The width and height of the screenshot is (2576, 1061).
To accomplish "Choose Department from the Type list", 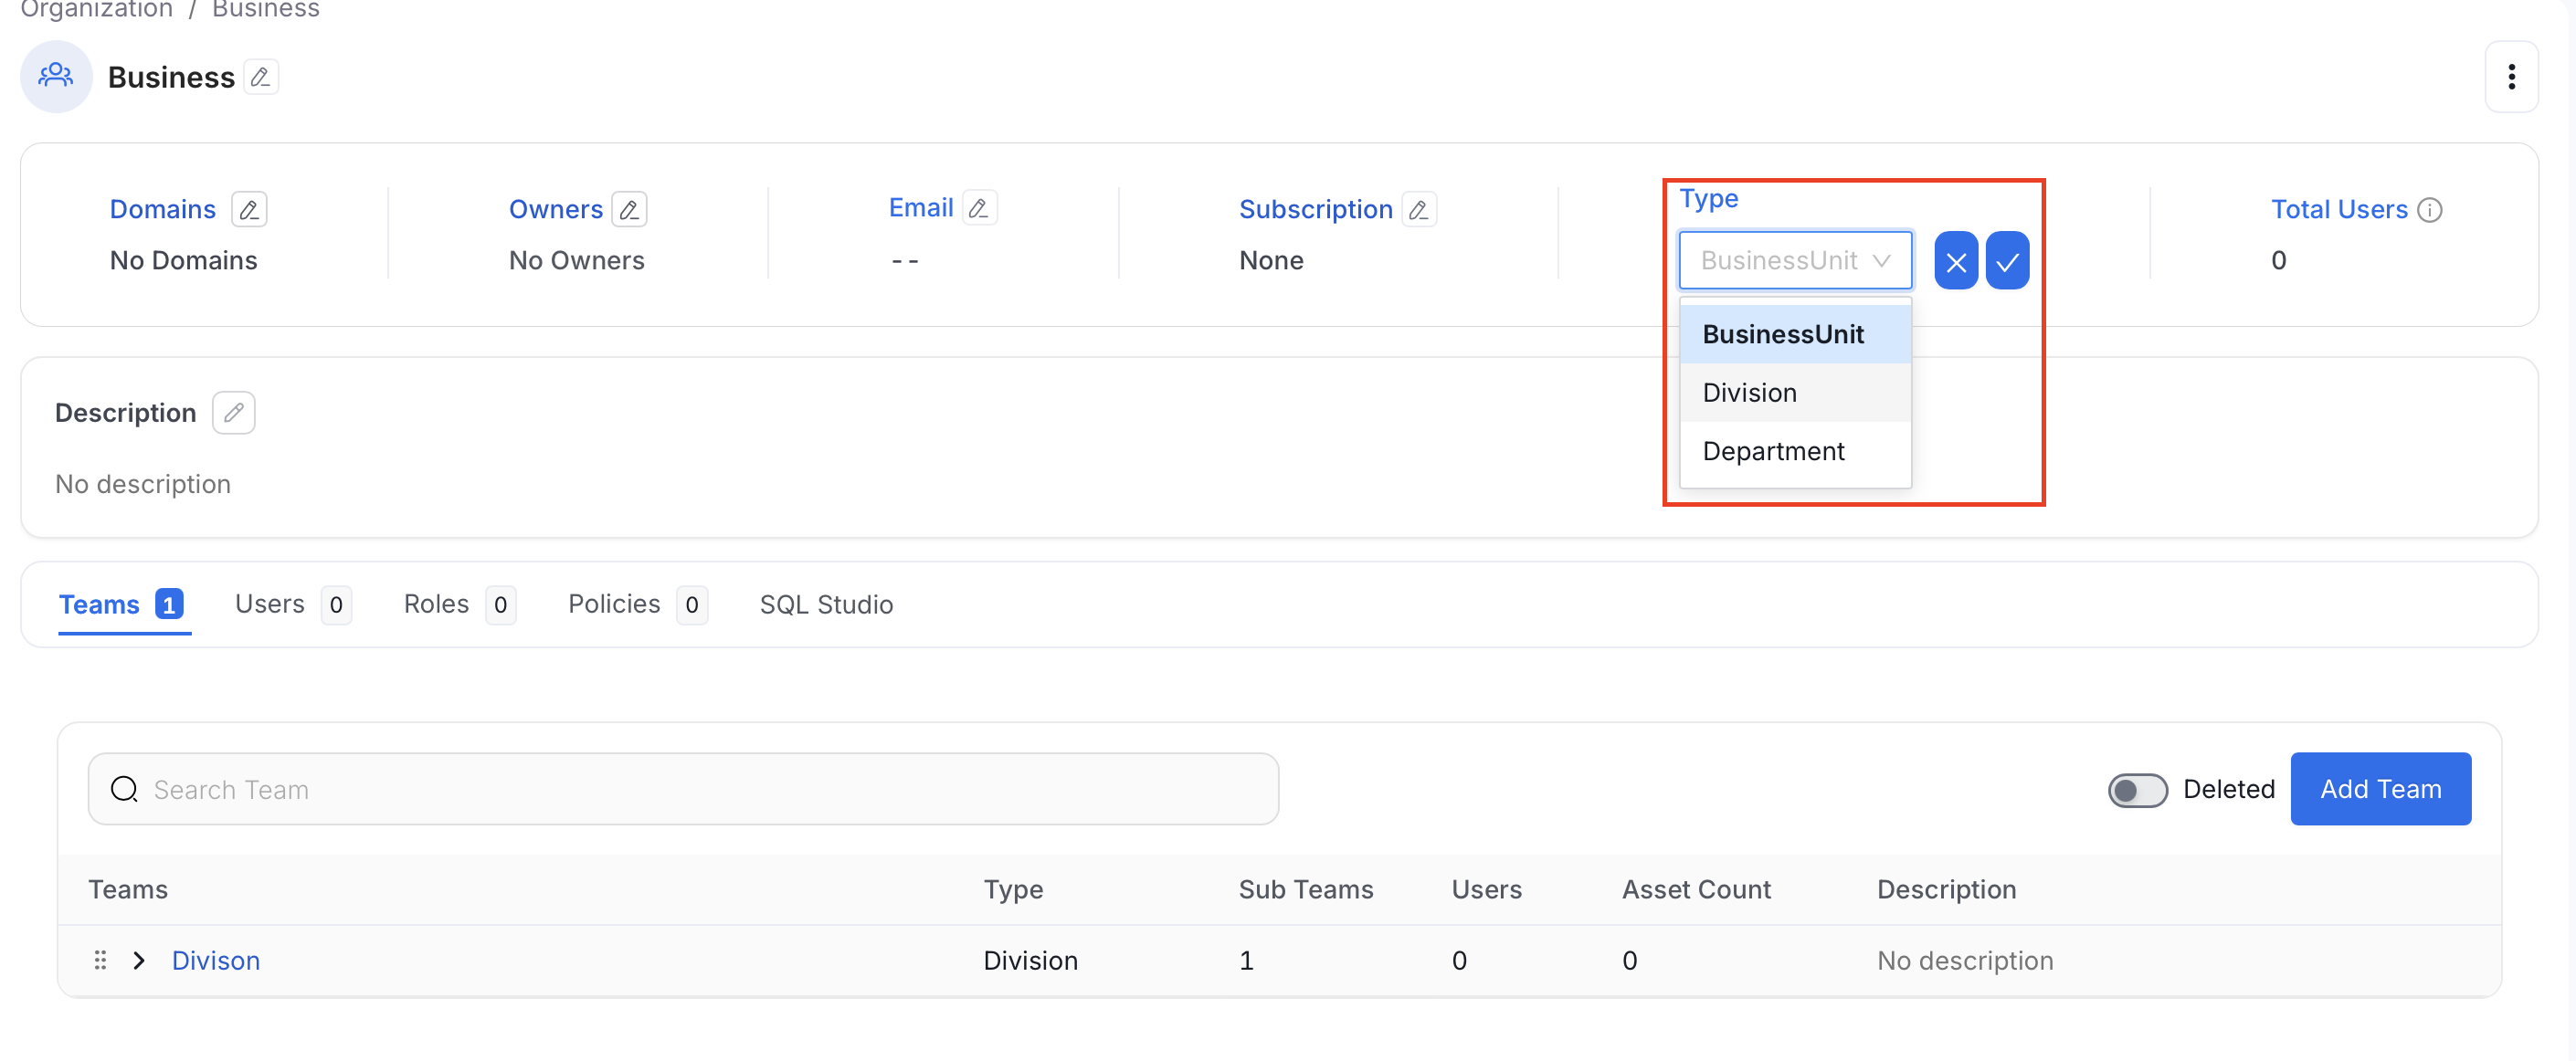I will tap(1795, 451).
